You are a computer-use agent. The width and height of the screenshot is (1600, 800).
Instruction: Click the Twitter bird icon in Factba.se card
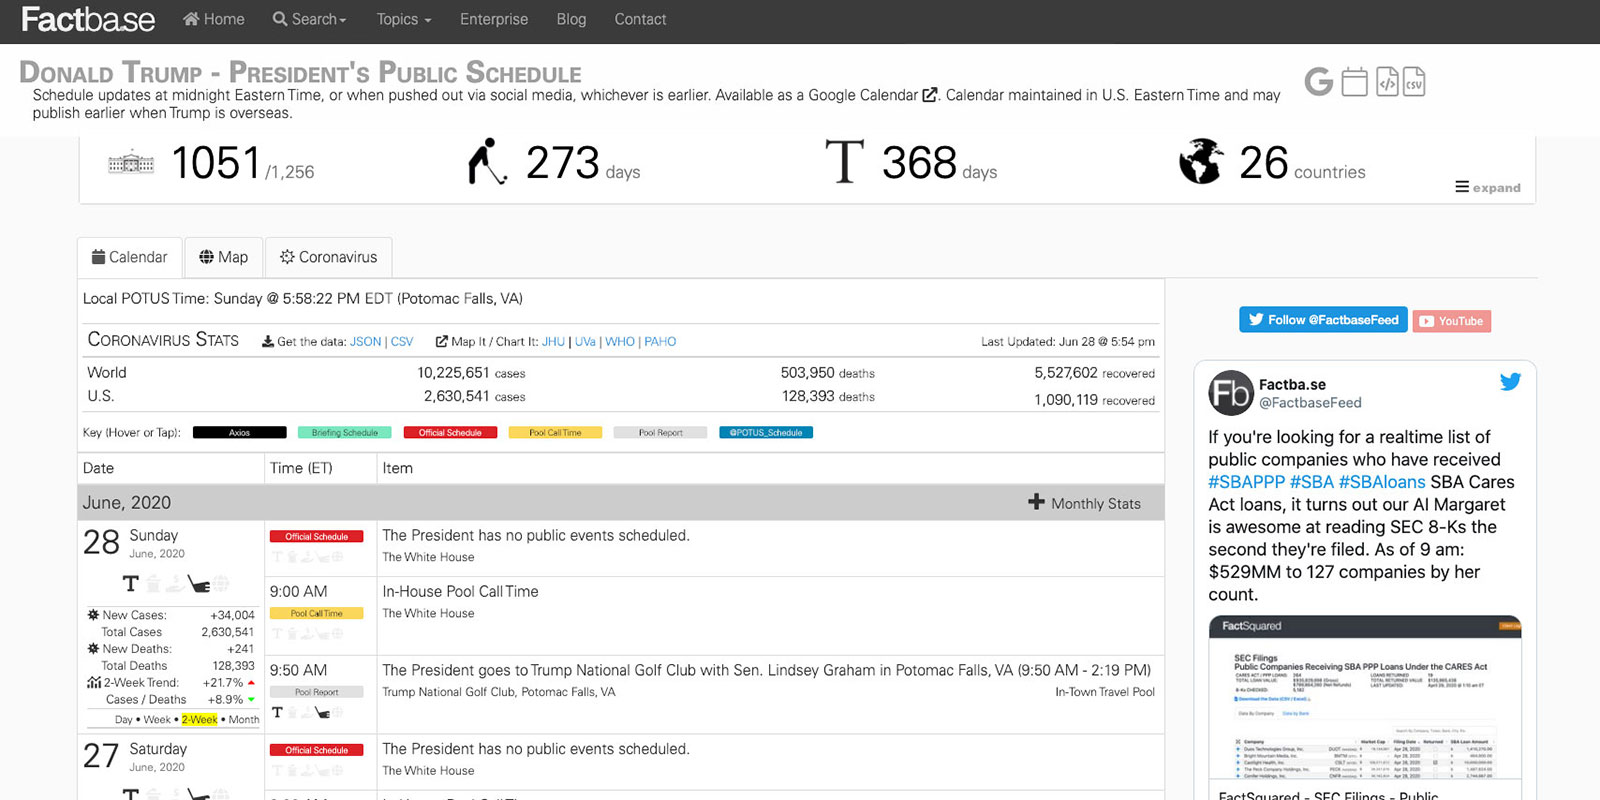(1510, 381)
